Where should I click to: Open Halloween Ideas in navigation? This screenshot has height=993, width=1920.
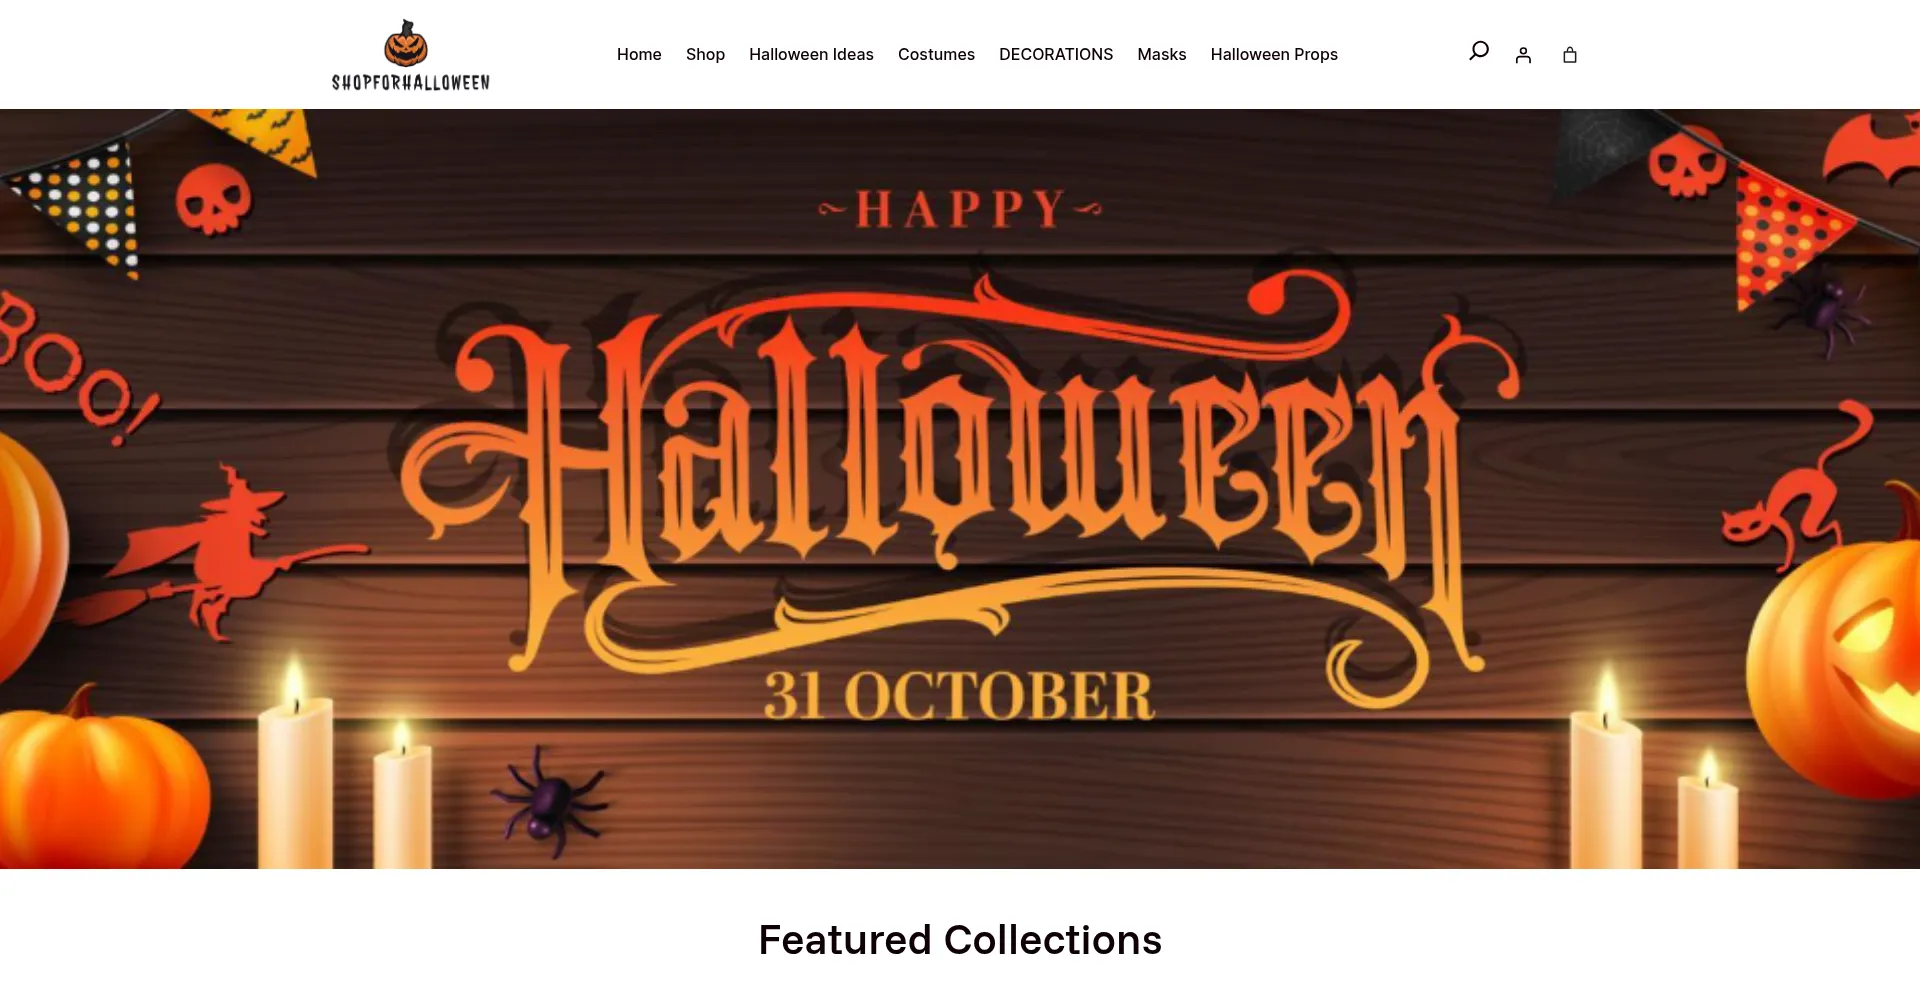click(811, 54)
